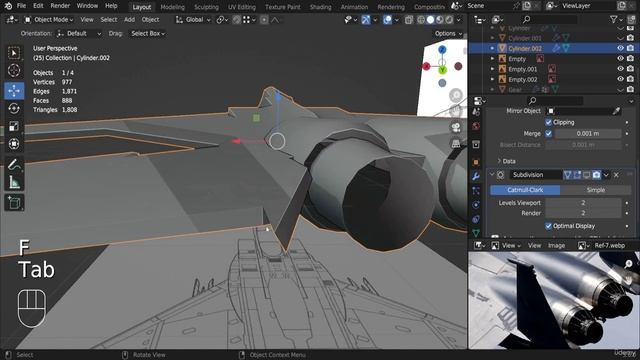
Task: Switch to the Modeling workspace tab
Action: [x=172, y=7]
